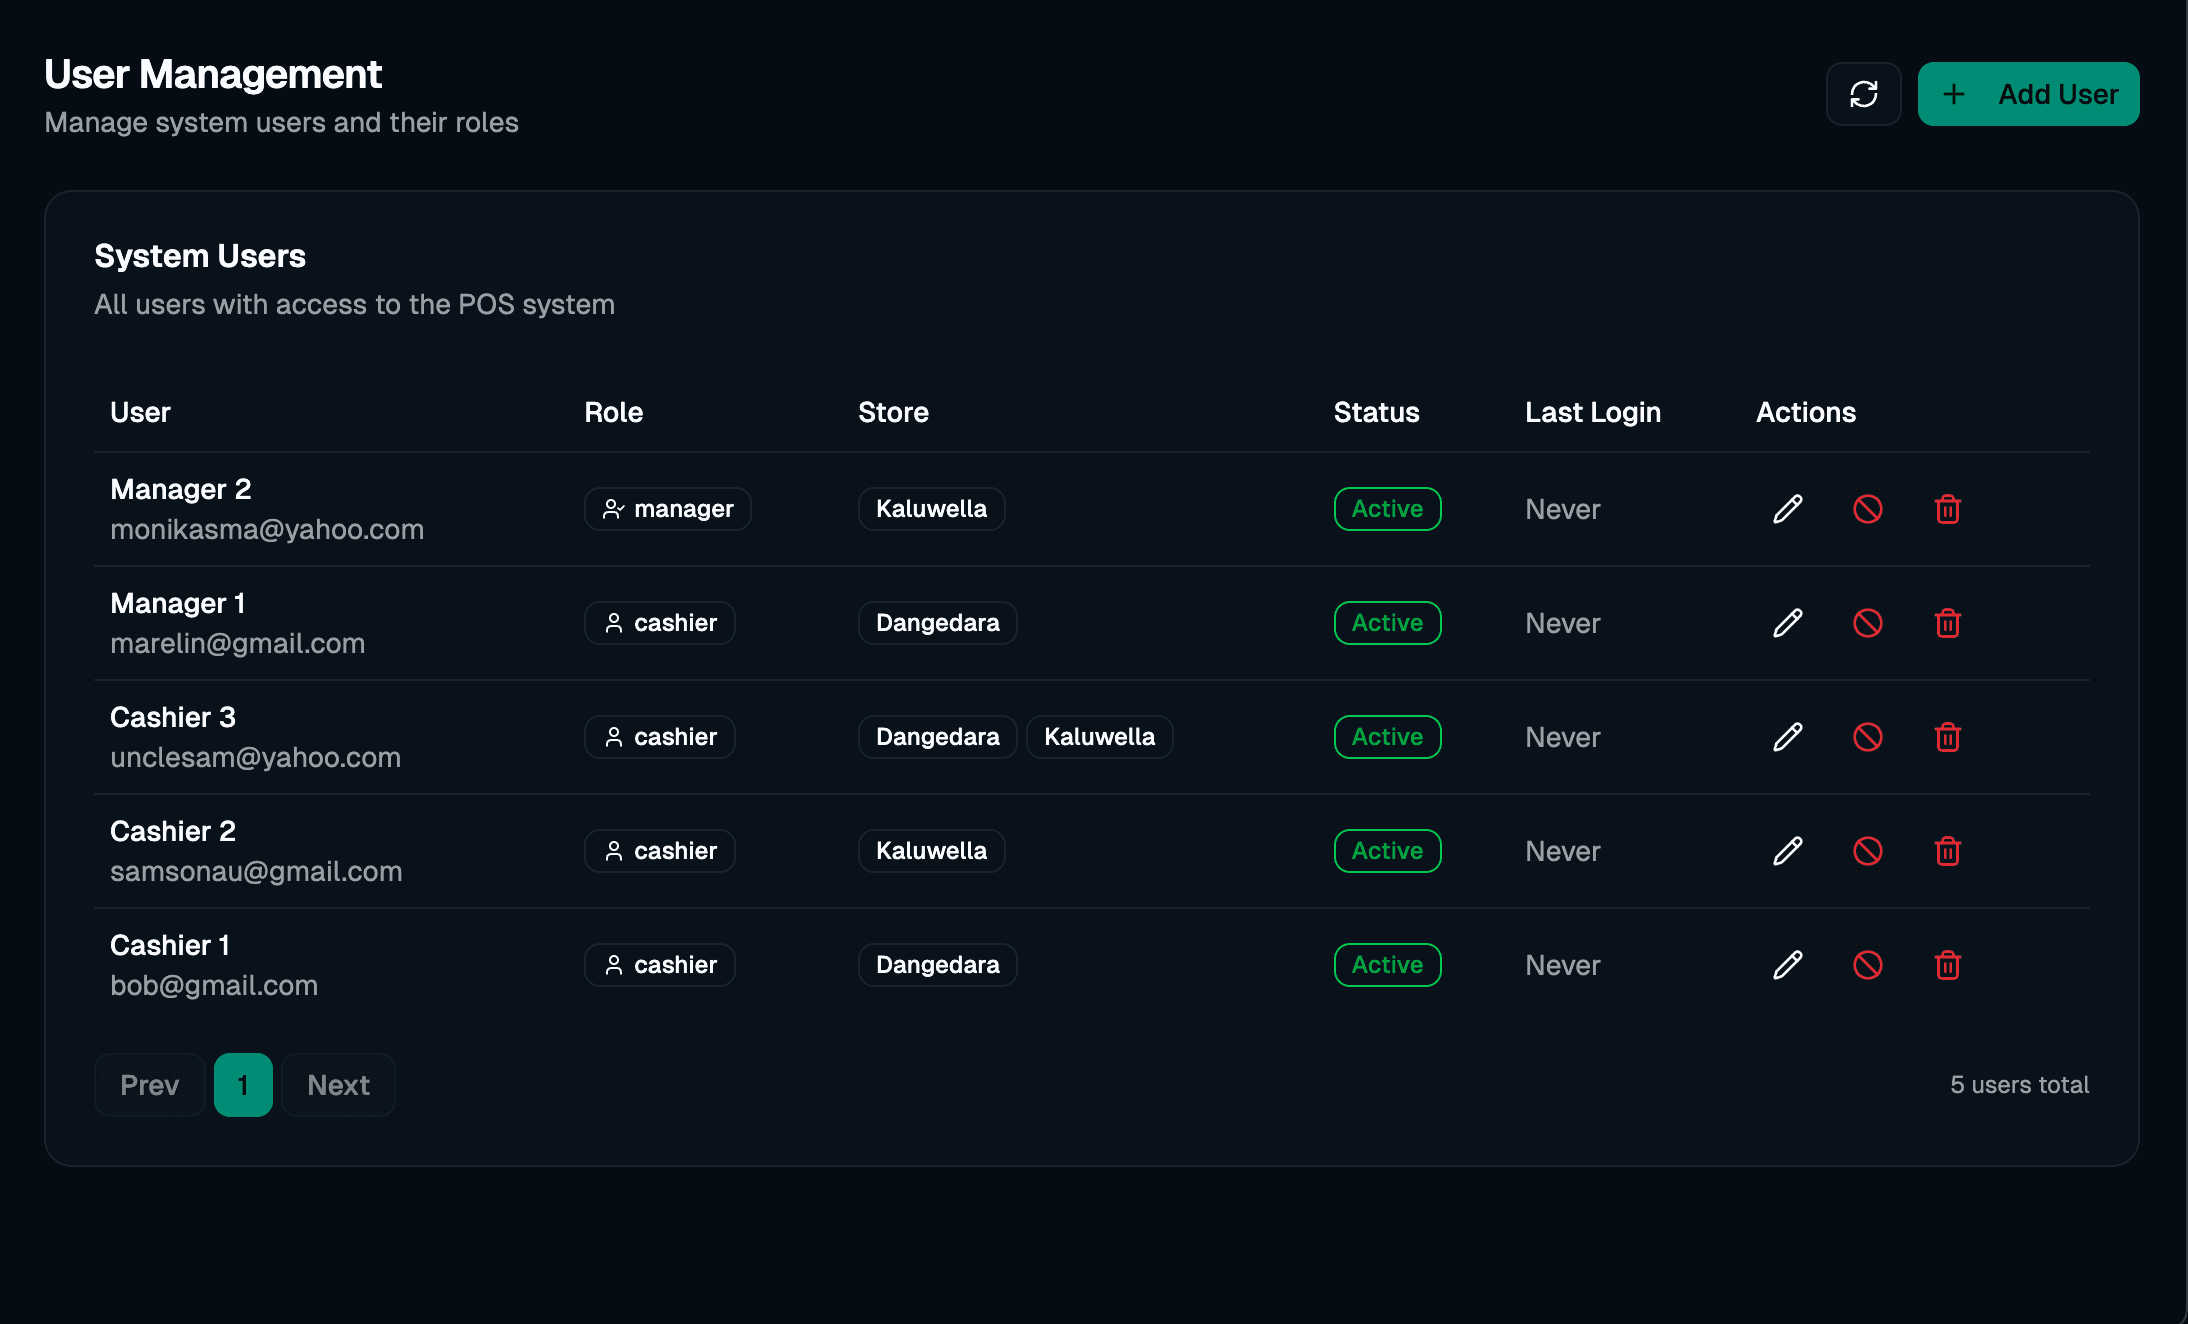Click the edit pencil icon for Cashier 1

point(1788,965)
